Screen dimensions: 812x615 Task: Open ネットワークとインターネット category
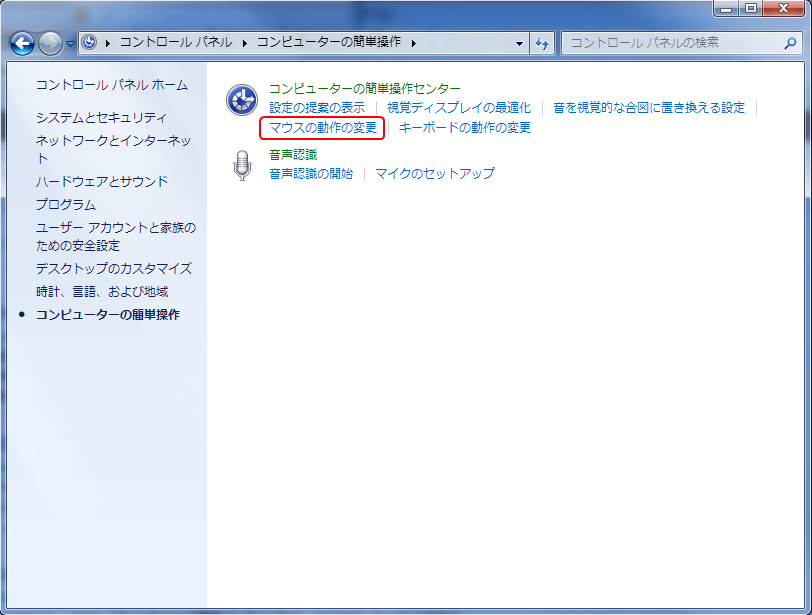pos(113,149)
